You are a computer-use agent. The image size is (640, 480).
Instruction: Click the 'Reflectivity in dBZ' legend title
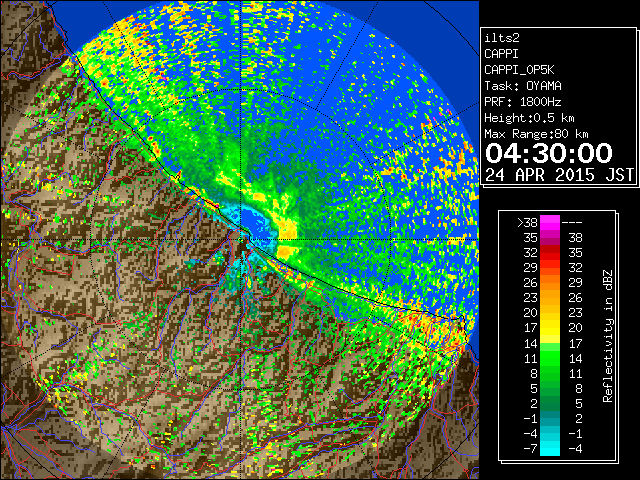(608, 336)
